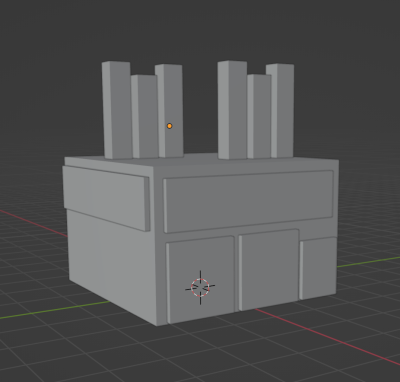Screen dimensions: 400x382
Task: Select the rightmost pillar on the roof
Action: (x=282, y=111)
